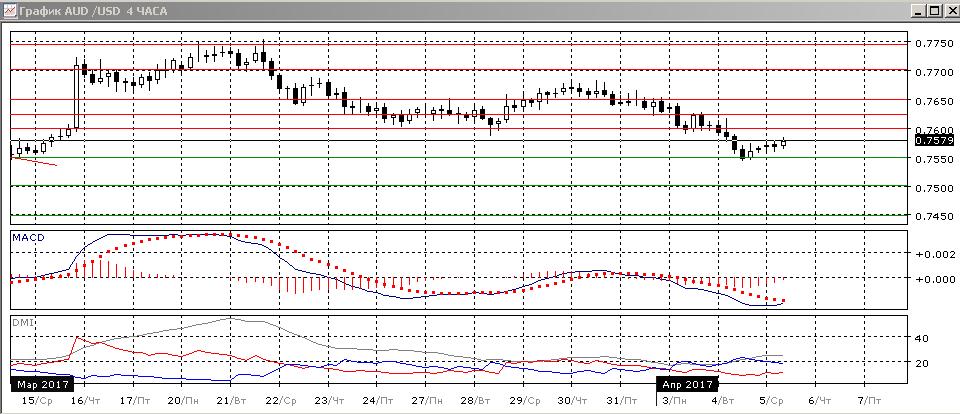Click the current price label 0.7579

point(934,140)
